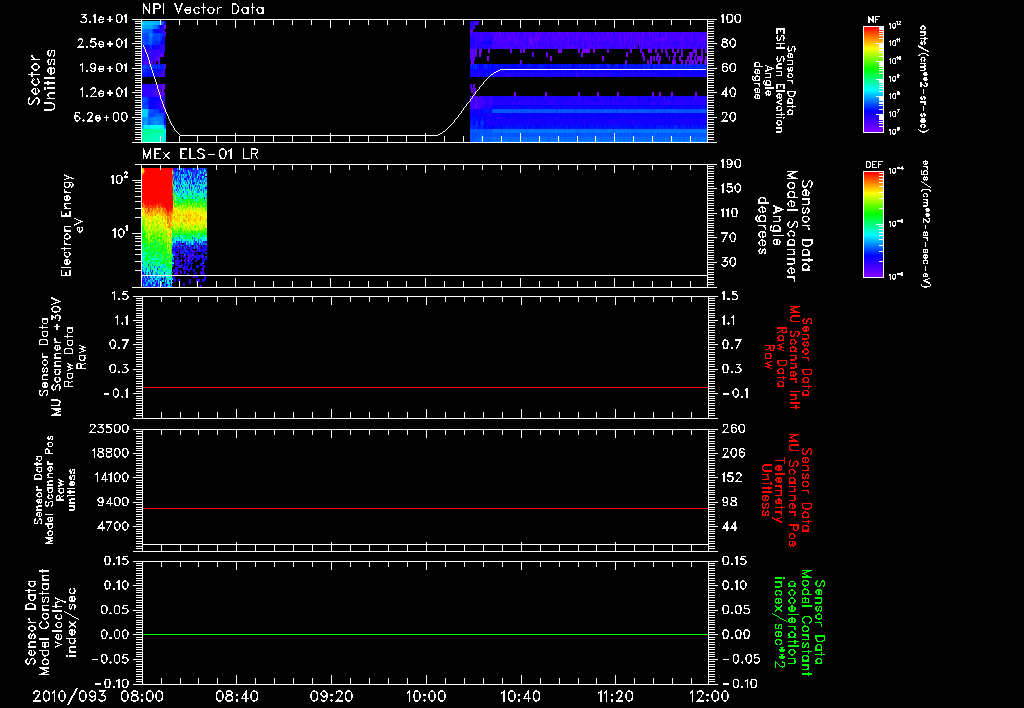Click the '10:00' time tick label
The image size is (1024, 708).
coord(425,696)
